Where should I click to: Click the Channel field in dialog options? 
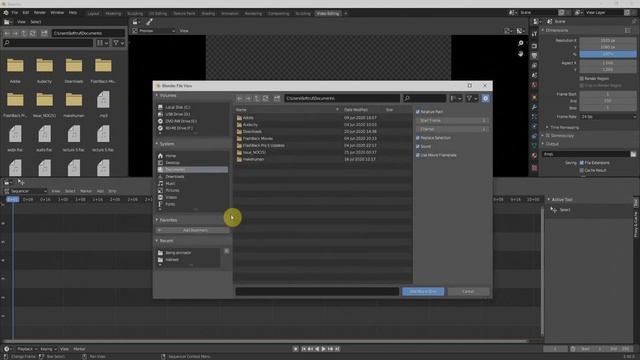coord(452,129)
